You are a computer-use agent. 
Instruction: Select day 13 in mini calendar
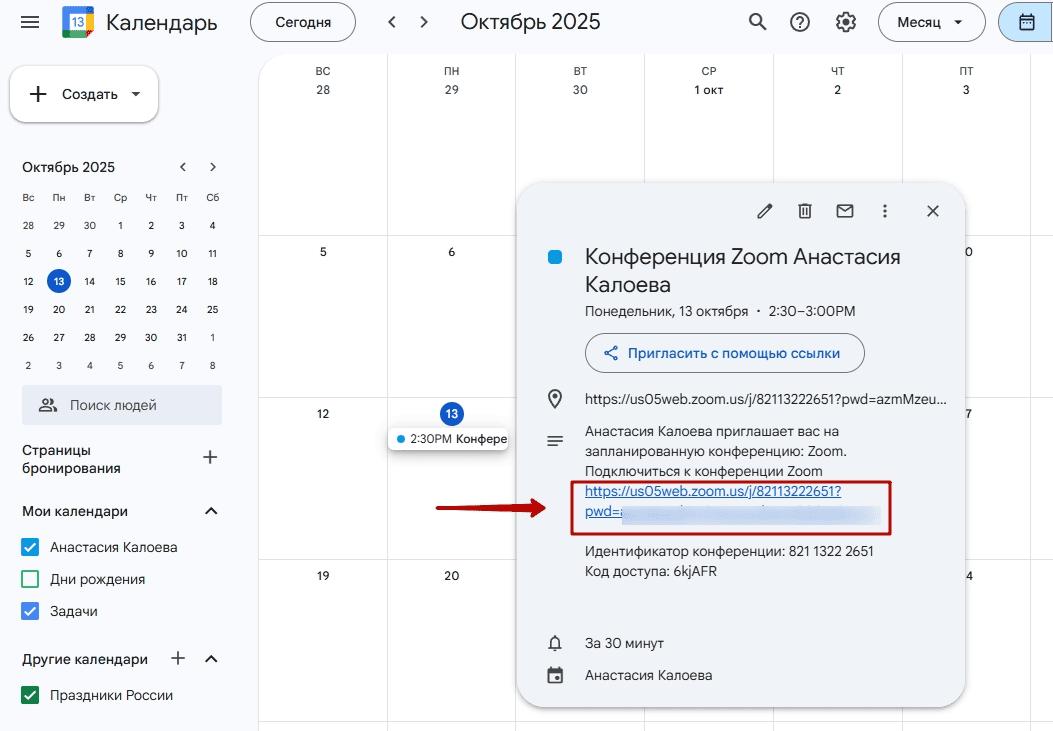pyautogui.click(x=59, y=282)
